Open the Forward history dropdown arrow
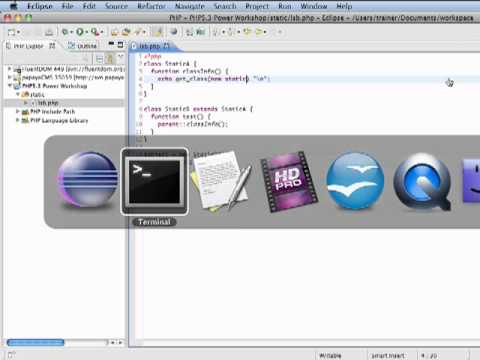 pos(265,32)
